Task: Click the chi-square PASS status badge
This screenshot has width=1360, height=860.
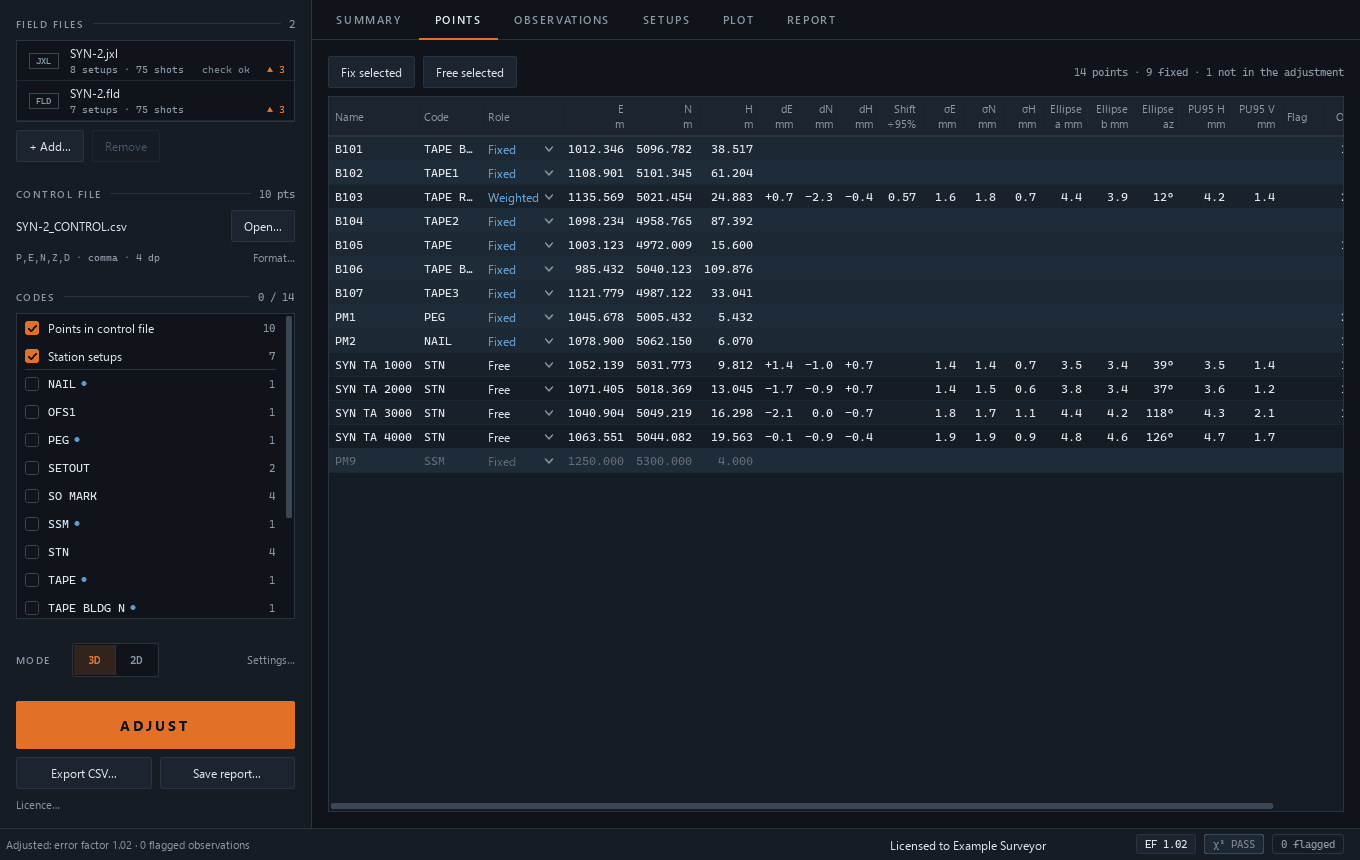Action: pos(1234,844)
